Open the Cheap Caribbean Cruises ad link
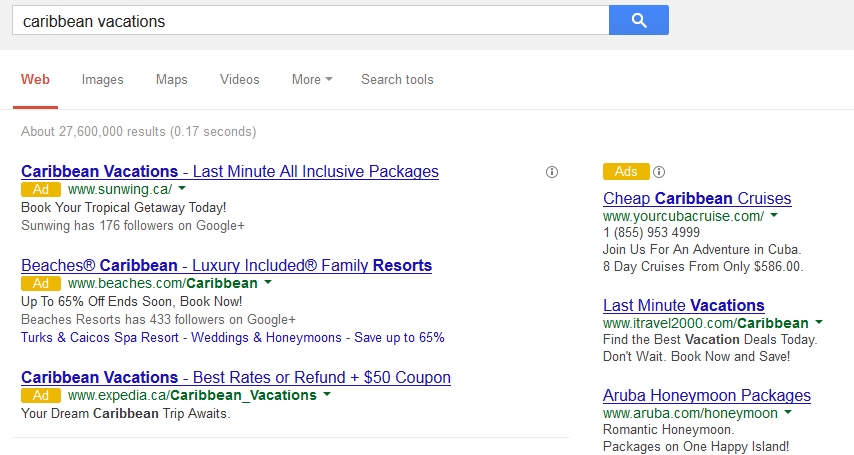The width and height of the screenshot is (854, 455). (697, 198)
